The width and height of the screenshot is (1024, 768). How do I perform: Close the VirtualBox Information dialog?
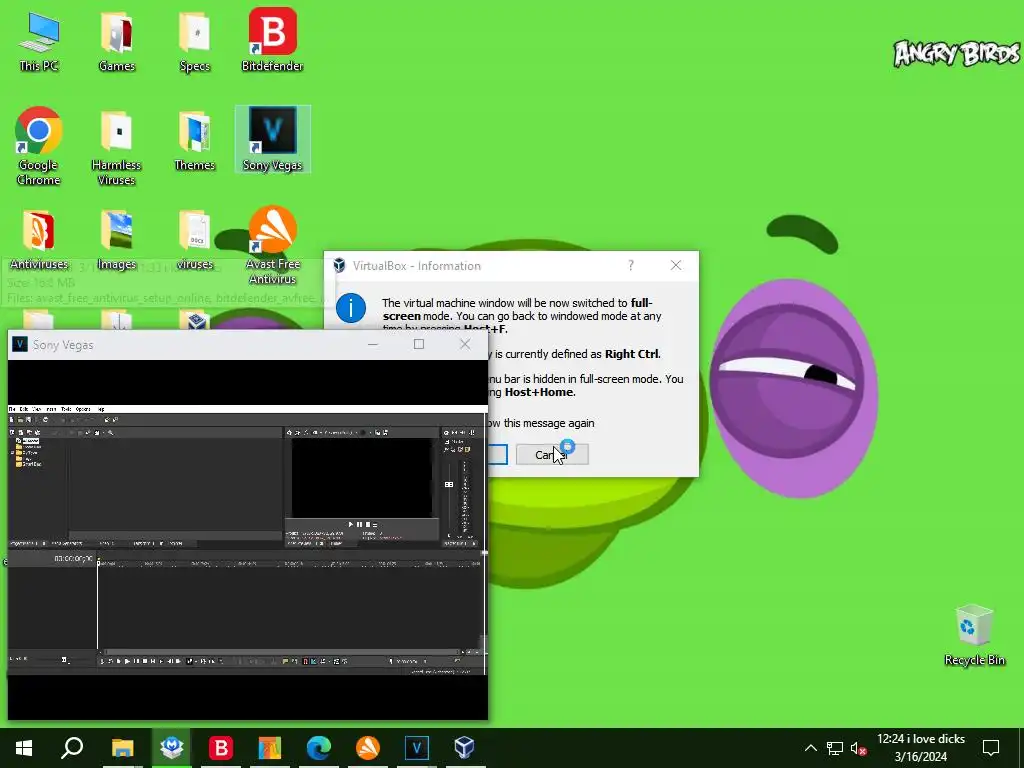coord(676,265)
